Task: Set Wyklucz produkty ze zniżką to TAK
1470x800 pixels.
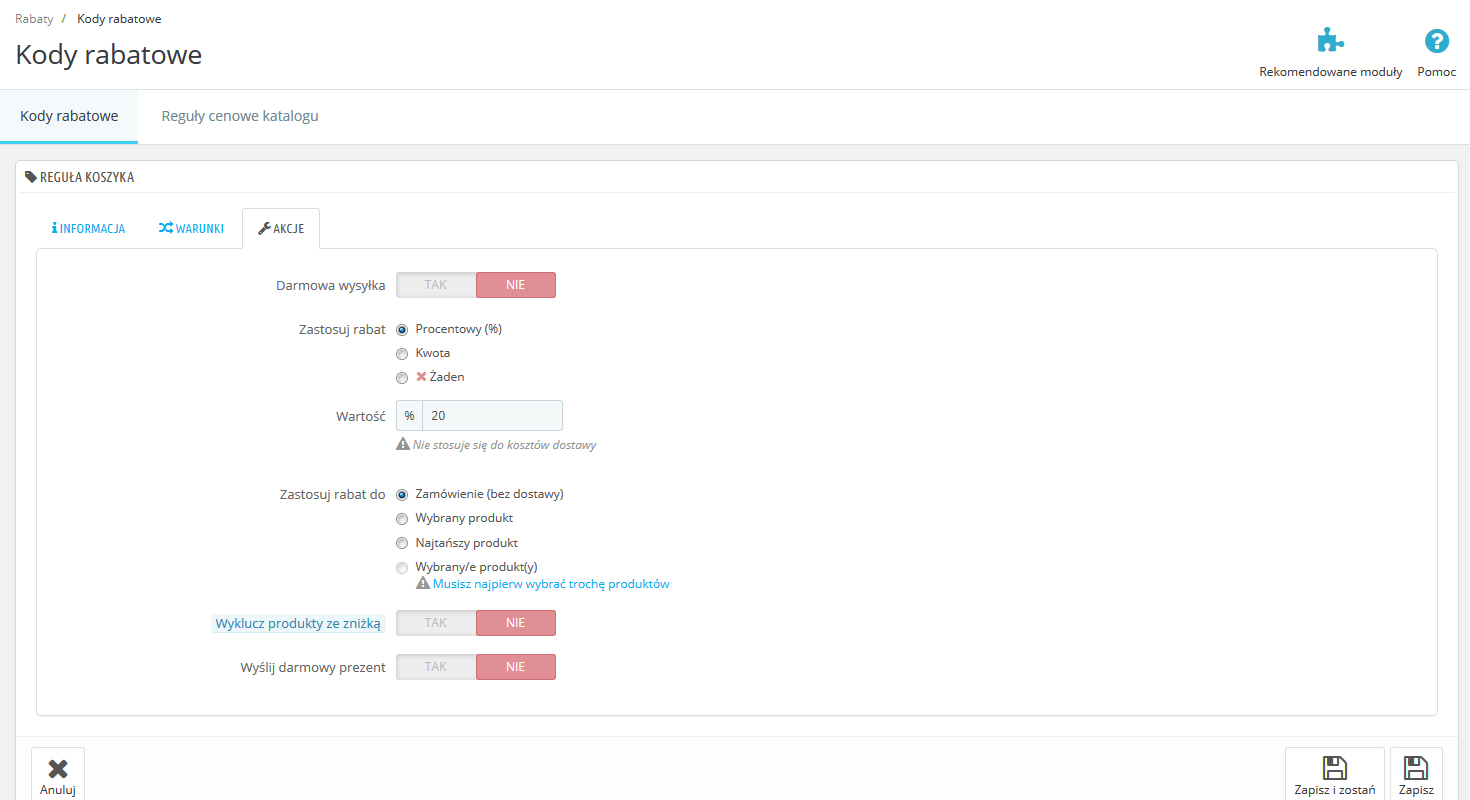Action: [436, 623]
